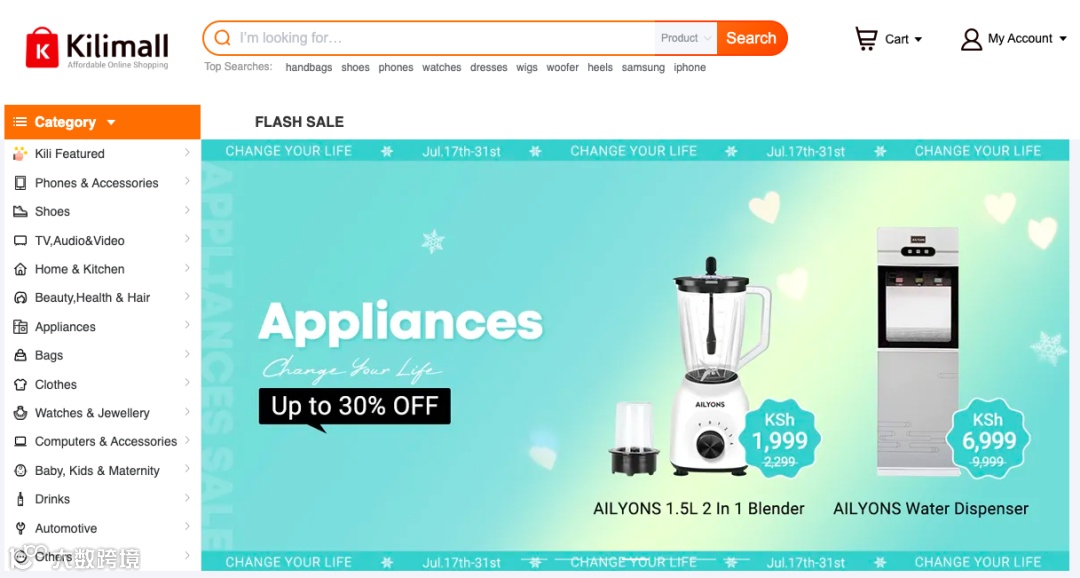This screenshot has width=1080, height=578.
Task: Click the My Account person icon
Action: (x=971, y=39)
